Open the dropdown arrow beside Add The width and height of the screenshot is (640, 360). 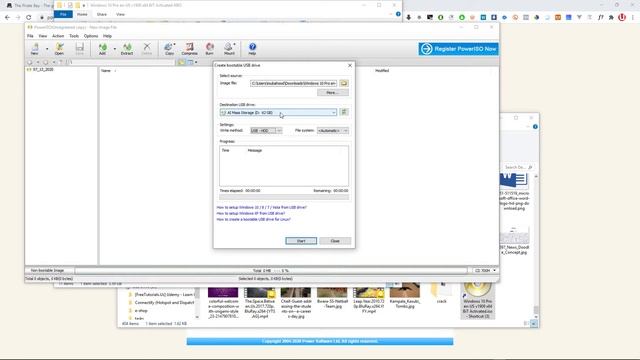click(115, 49)
